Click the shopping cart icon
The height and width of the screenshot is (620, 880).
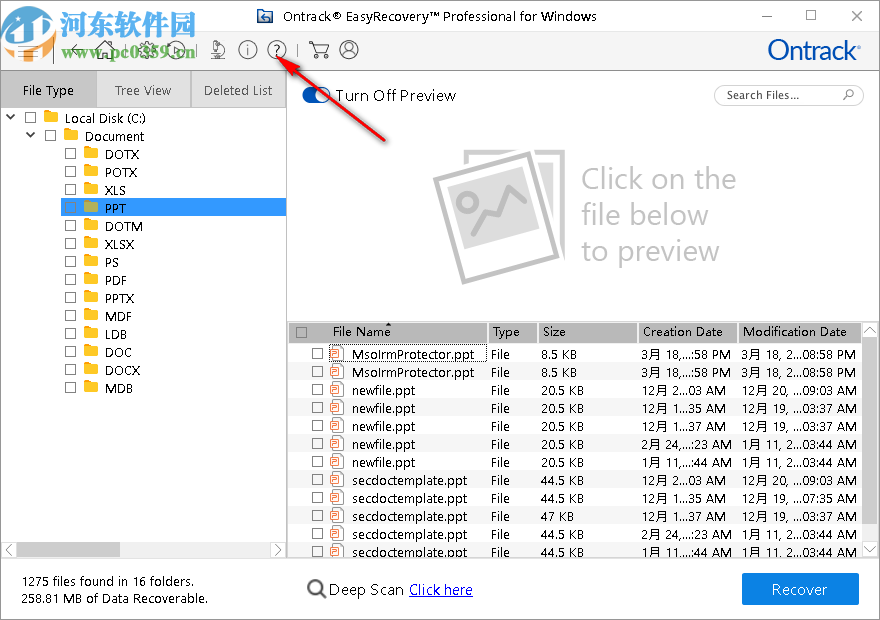point(319,49)
